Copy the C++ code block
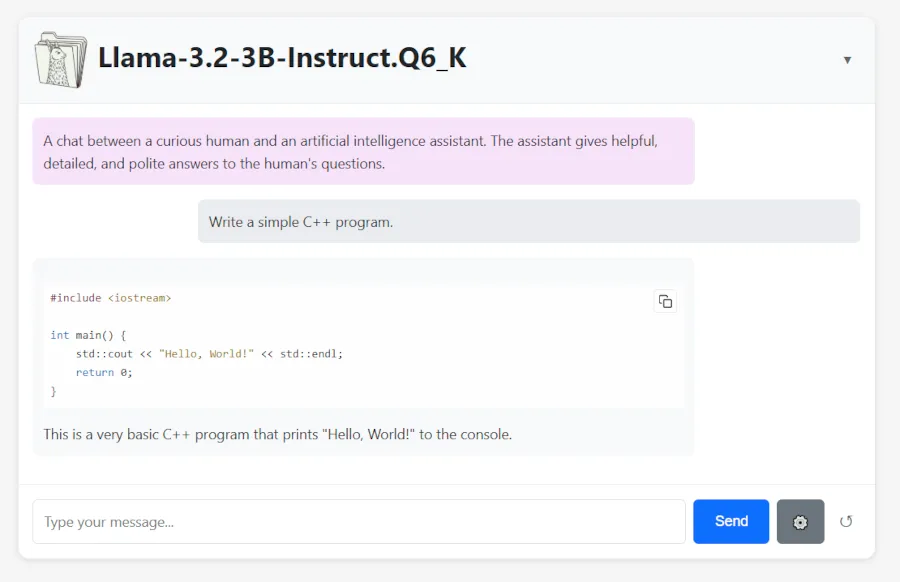 (x=665, y=301)
